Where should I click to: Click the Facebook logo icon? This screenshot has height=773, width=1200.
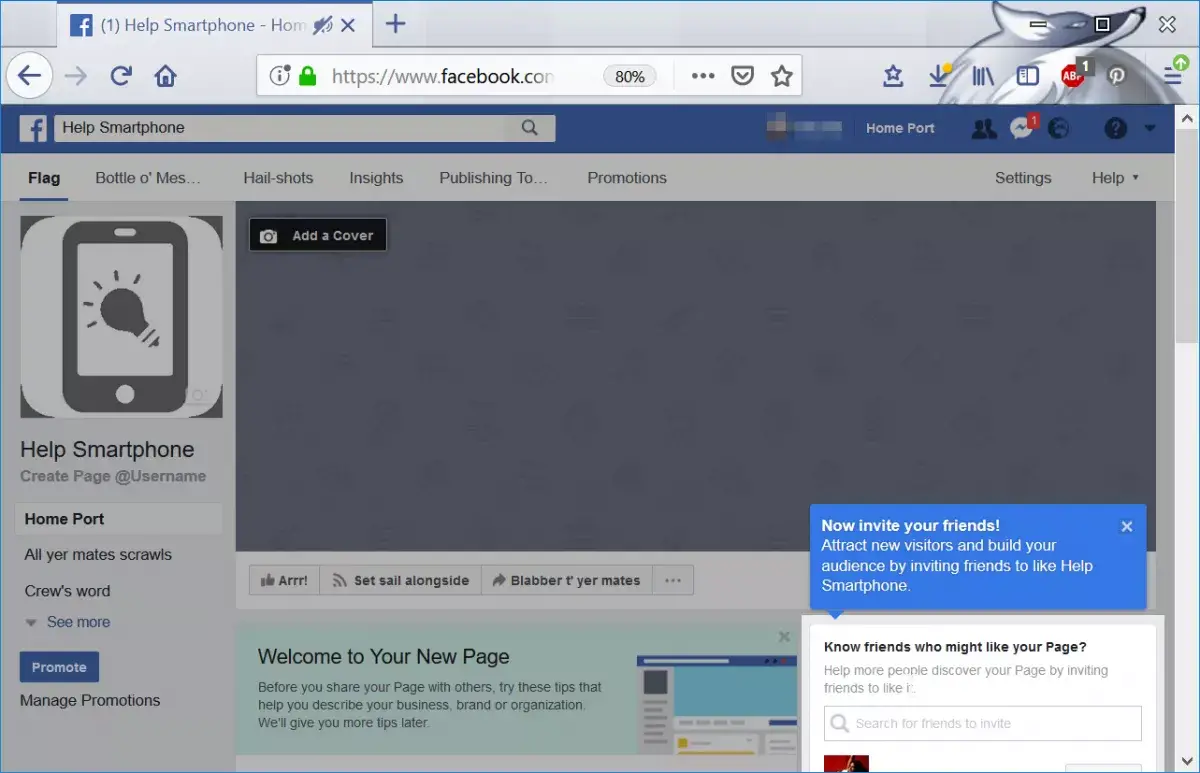pyautogui.click(x=34, y=128)
